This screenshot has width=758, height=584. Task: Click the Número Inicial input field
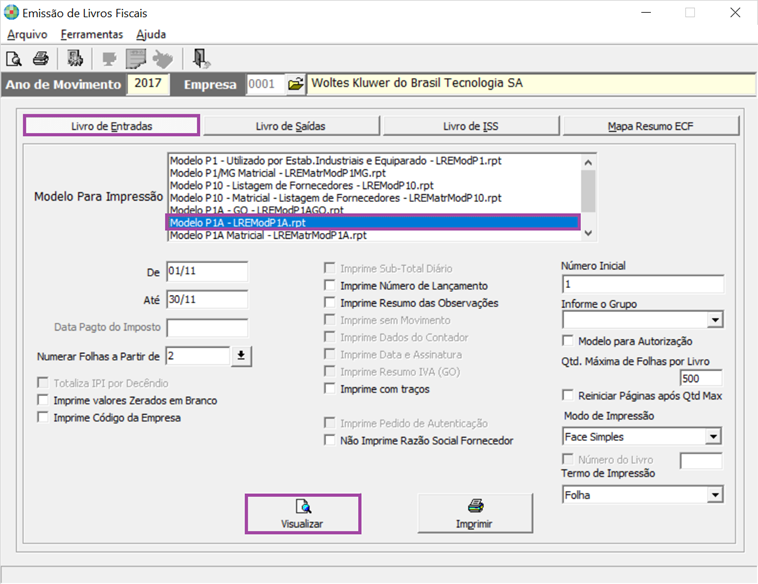pos(642,284)
